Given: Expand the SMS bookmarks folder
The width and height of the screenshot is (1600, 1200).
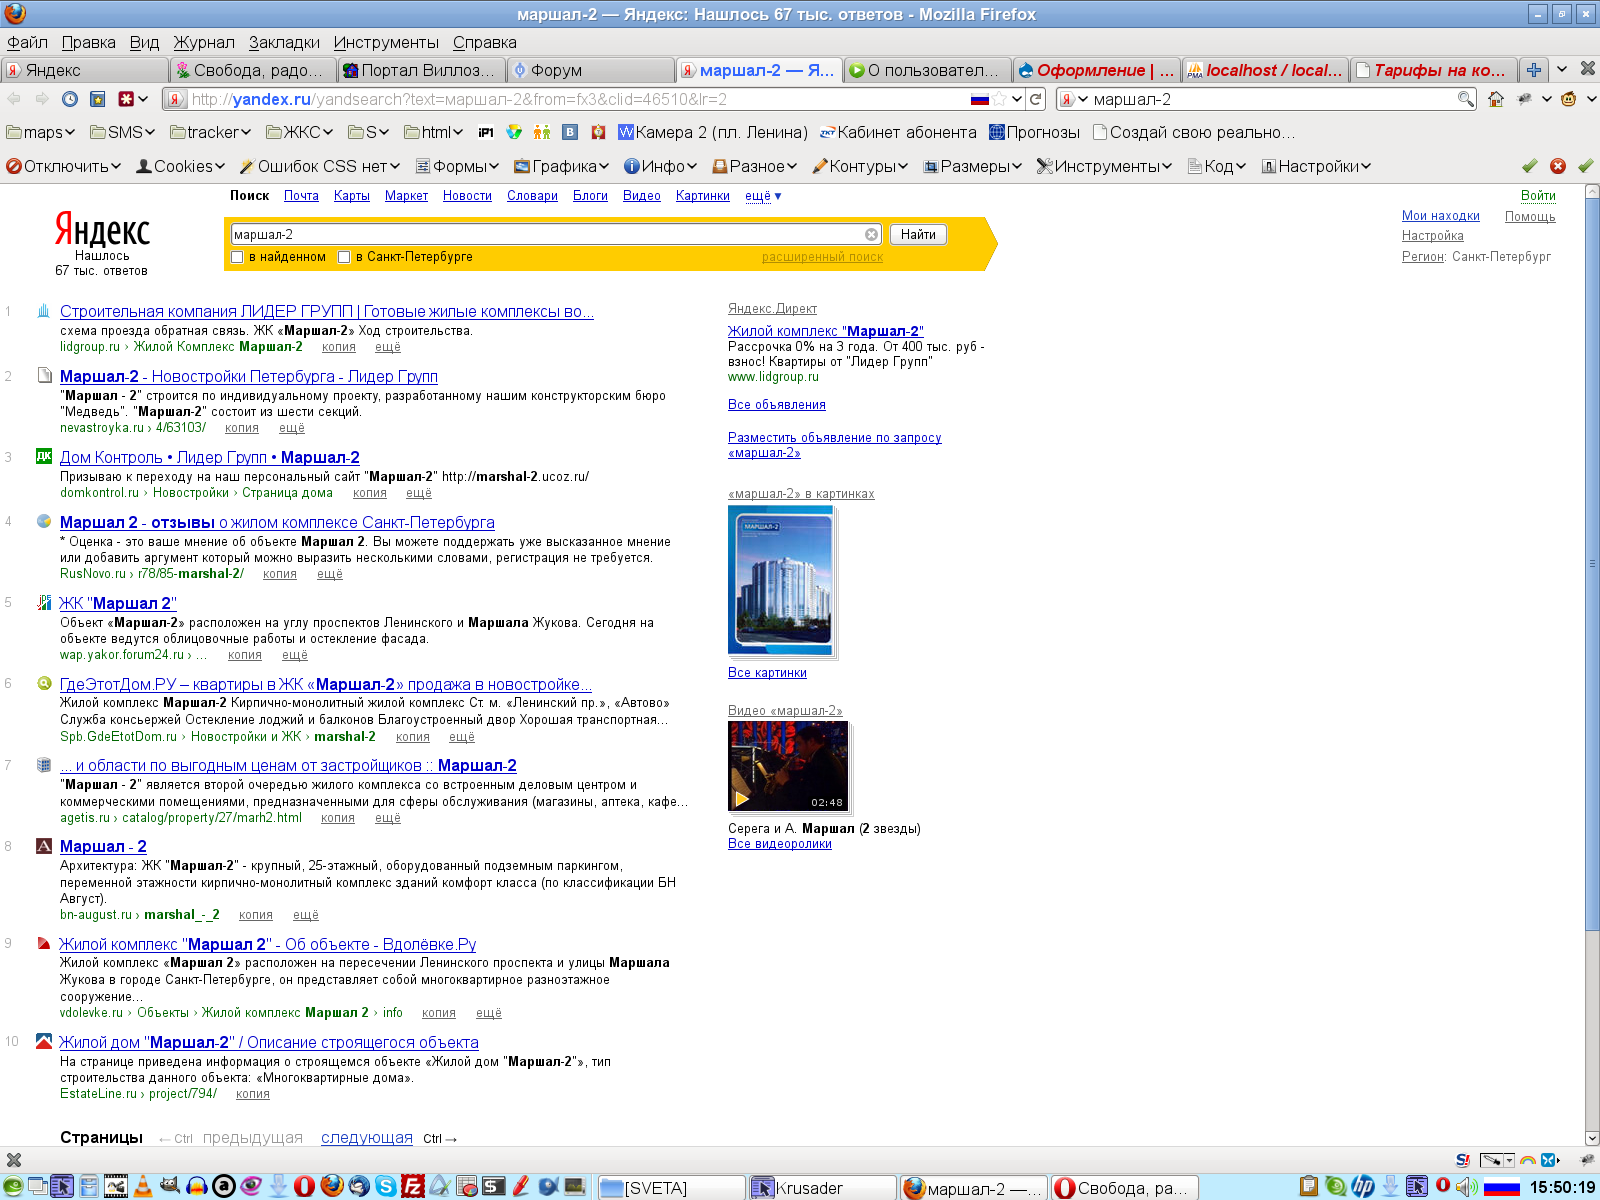Looking at the screenshot, I should point(121,132).
